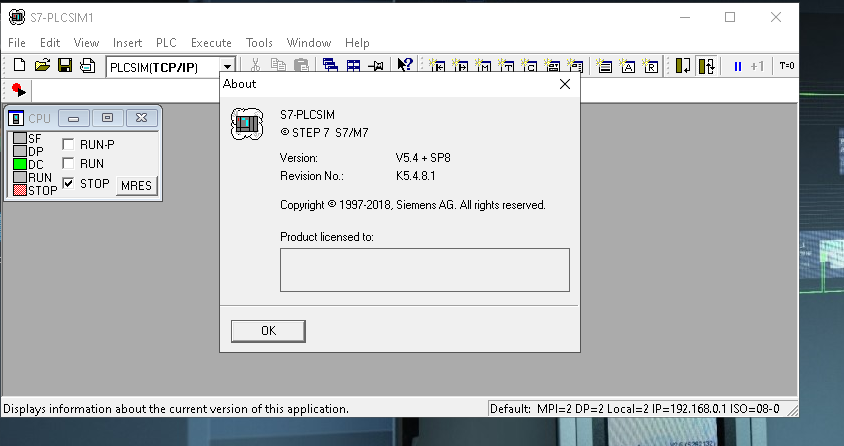Screen dimensions: 844x446
Task: Click the Save PLC floppy disk icon
Action: [64, 66]
